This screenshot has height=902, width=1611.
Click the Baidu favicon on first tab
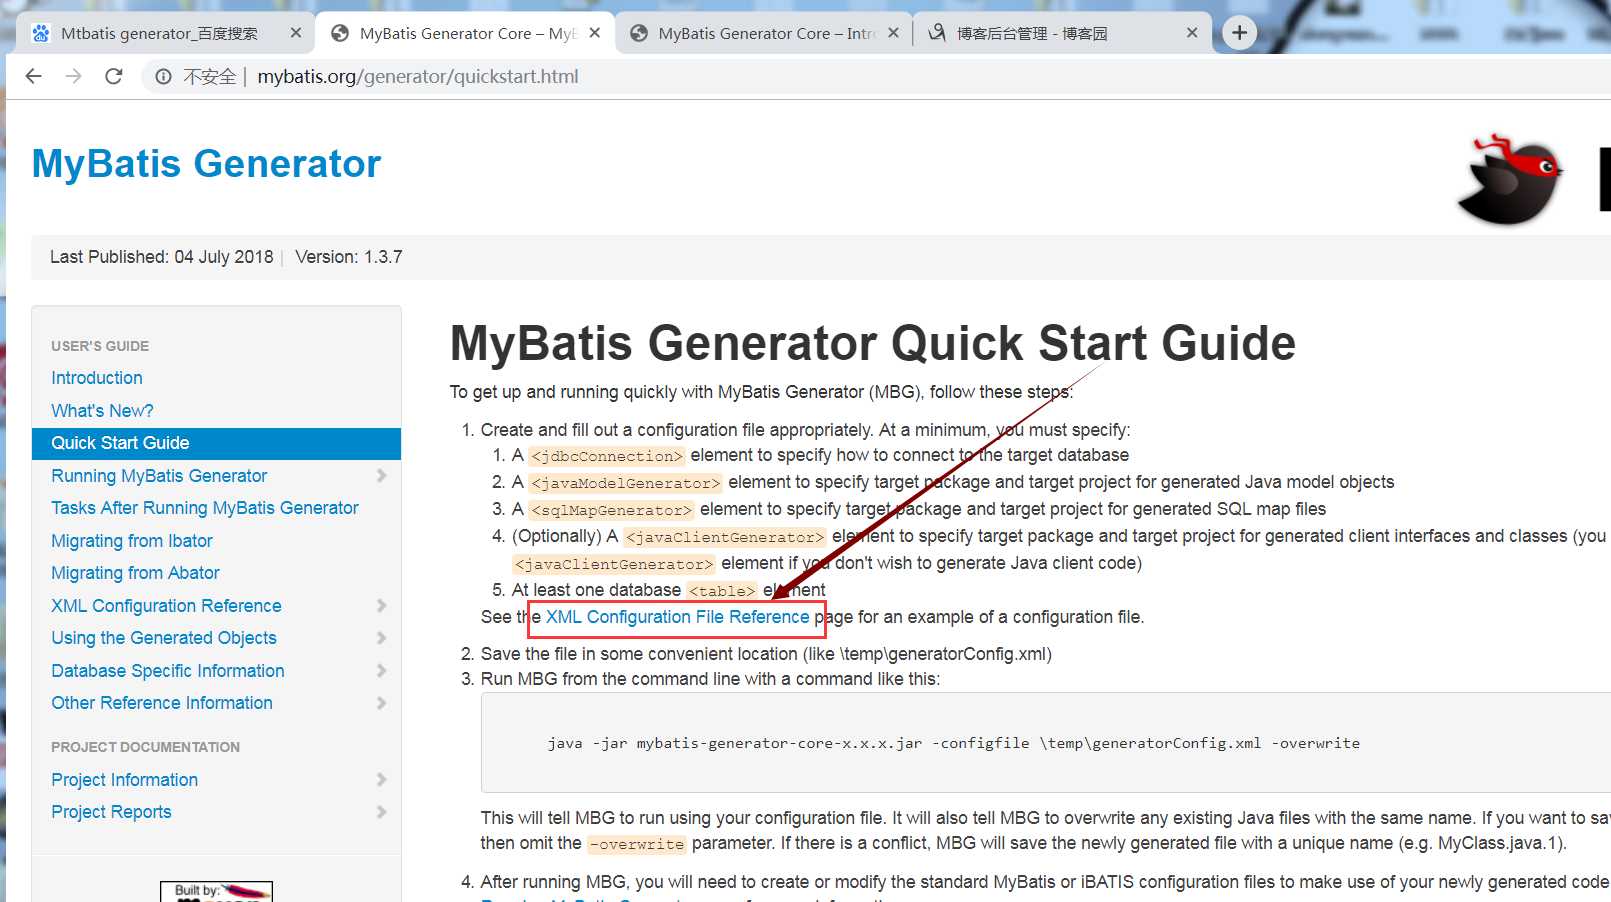click(41, 33)
